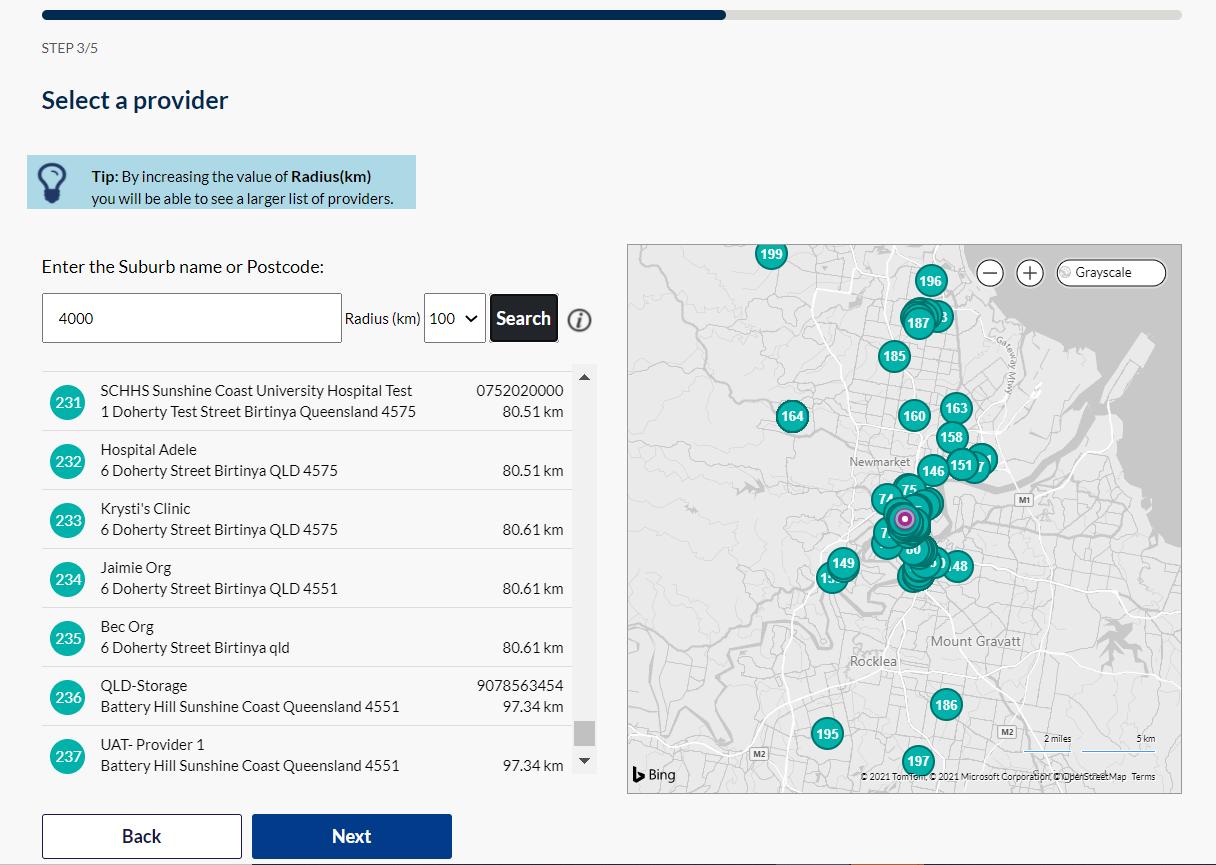Click provider number badge 234
Image resolution: width=1216 pixels, height=865 pixels.
pyautogui.click(x=68, y=579)
